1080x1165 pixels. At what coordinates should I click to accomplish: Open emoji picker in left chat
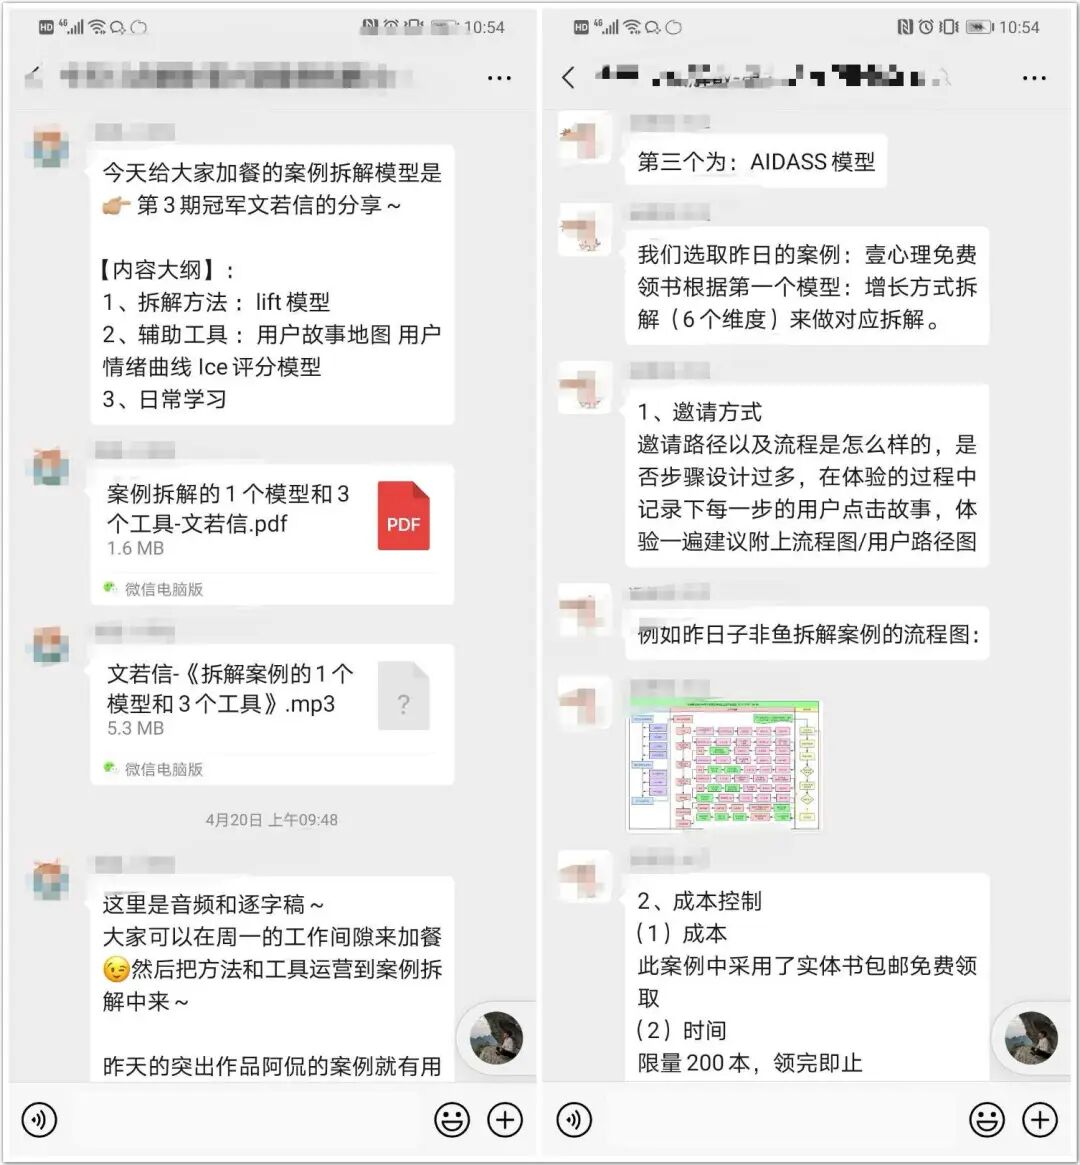click(x=452, y=1120)
